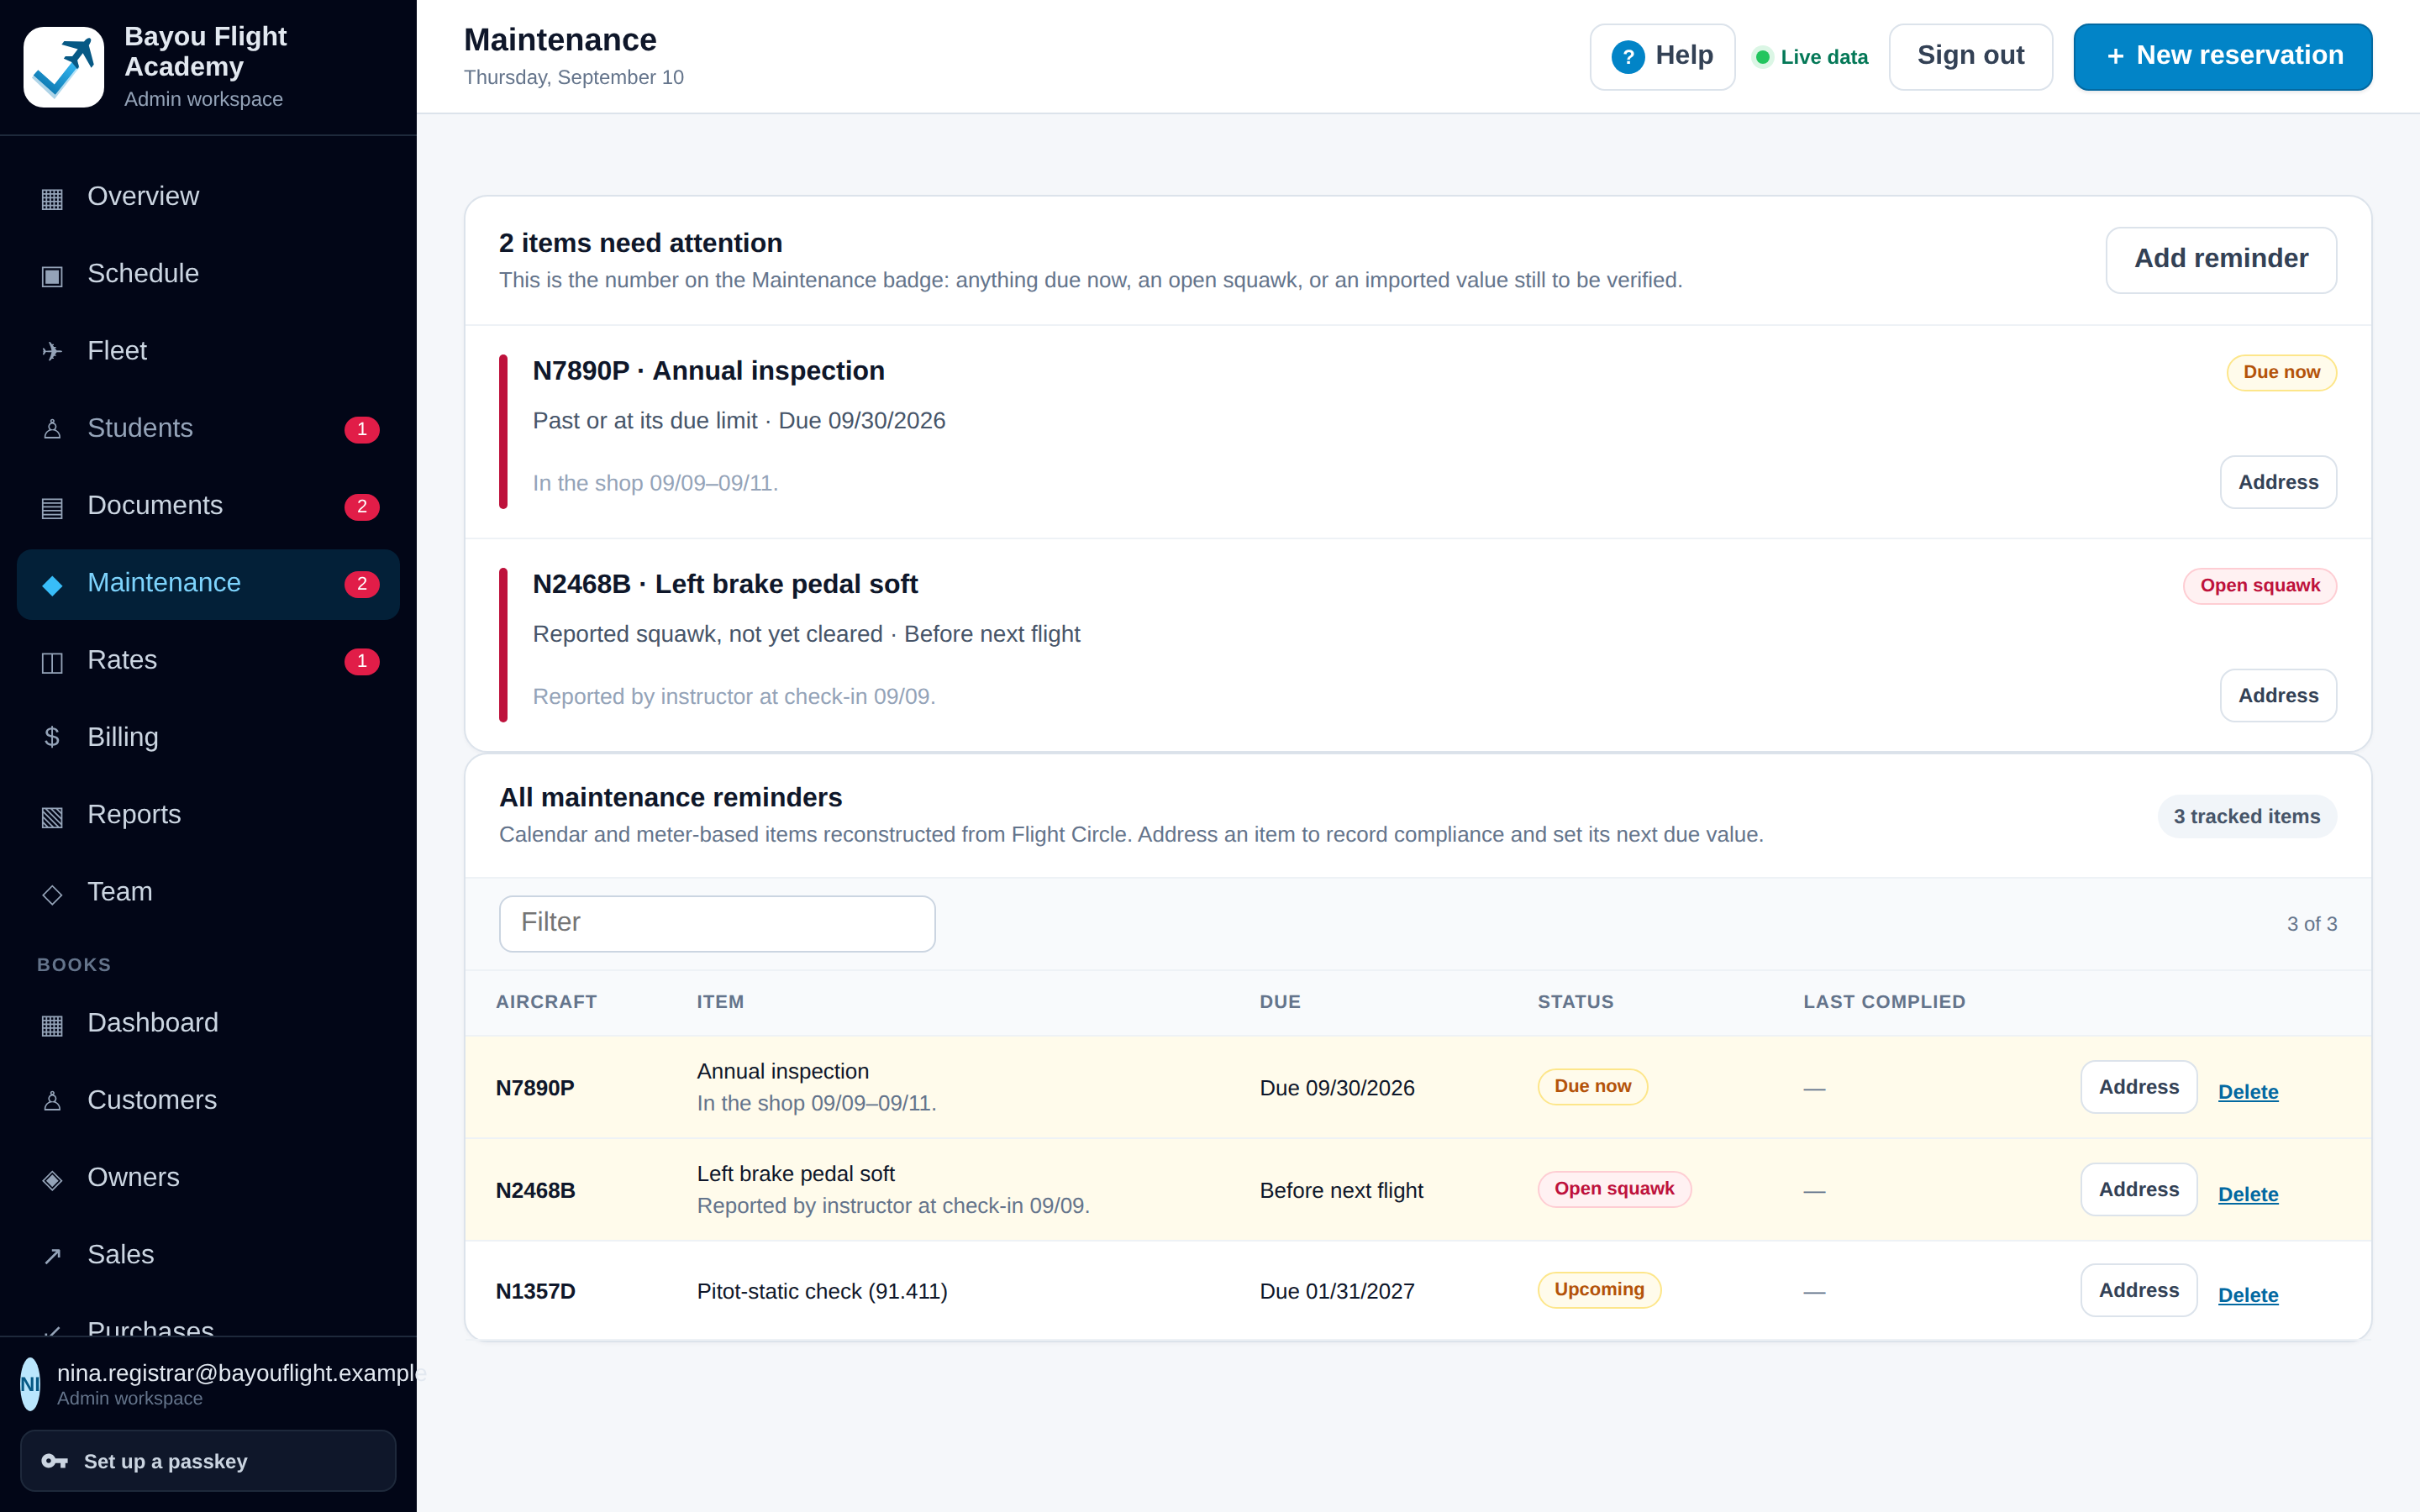Click 'Pitot-static check (91.411)' item text
This screenshot has width=2420, height=1512.
(x=822, y=1292)
